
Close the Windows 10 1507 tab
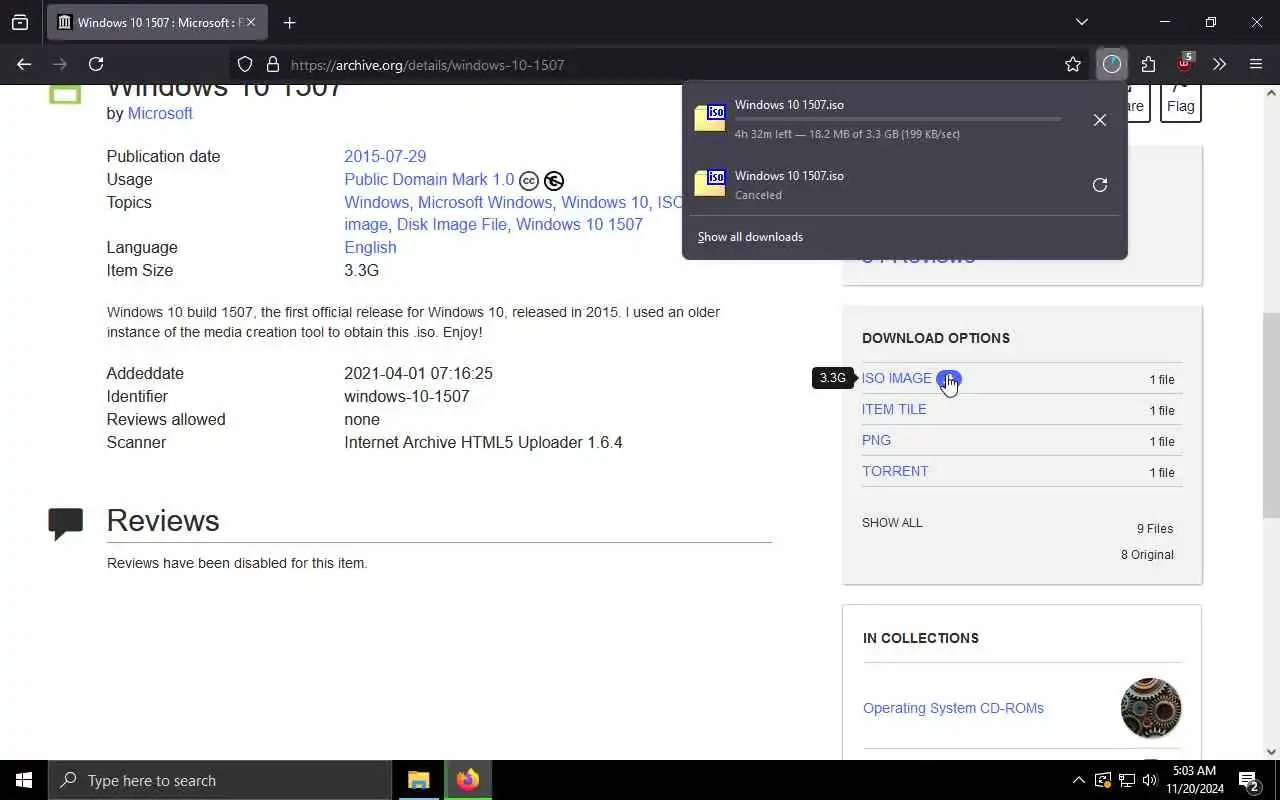click(x=250, y=22)
